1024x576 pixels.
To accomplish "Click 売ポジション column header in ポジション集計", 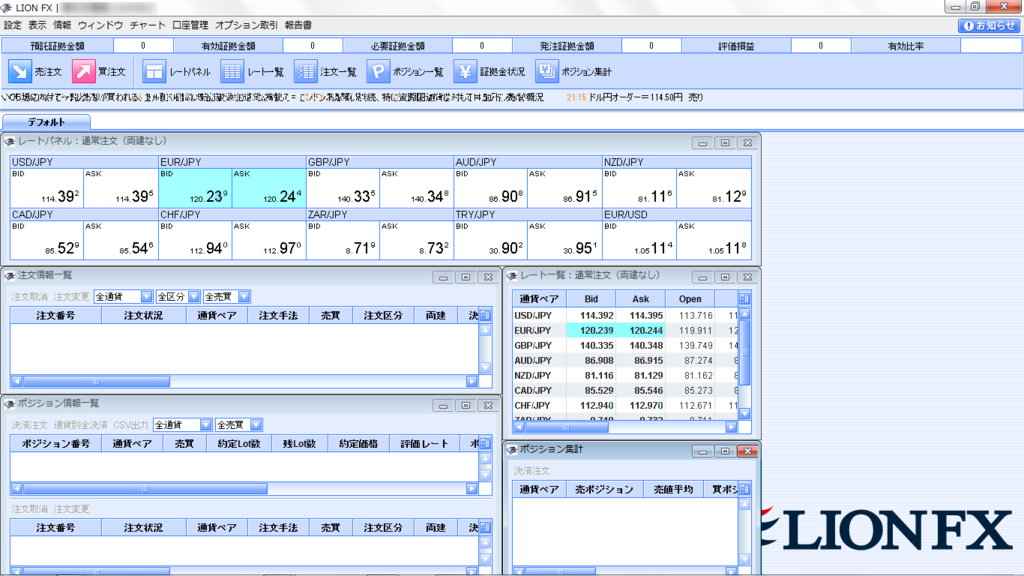I will click(604, 489).
